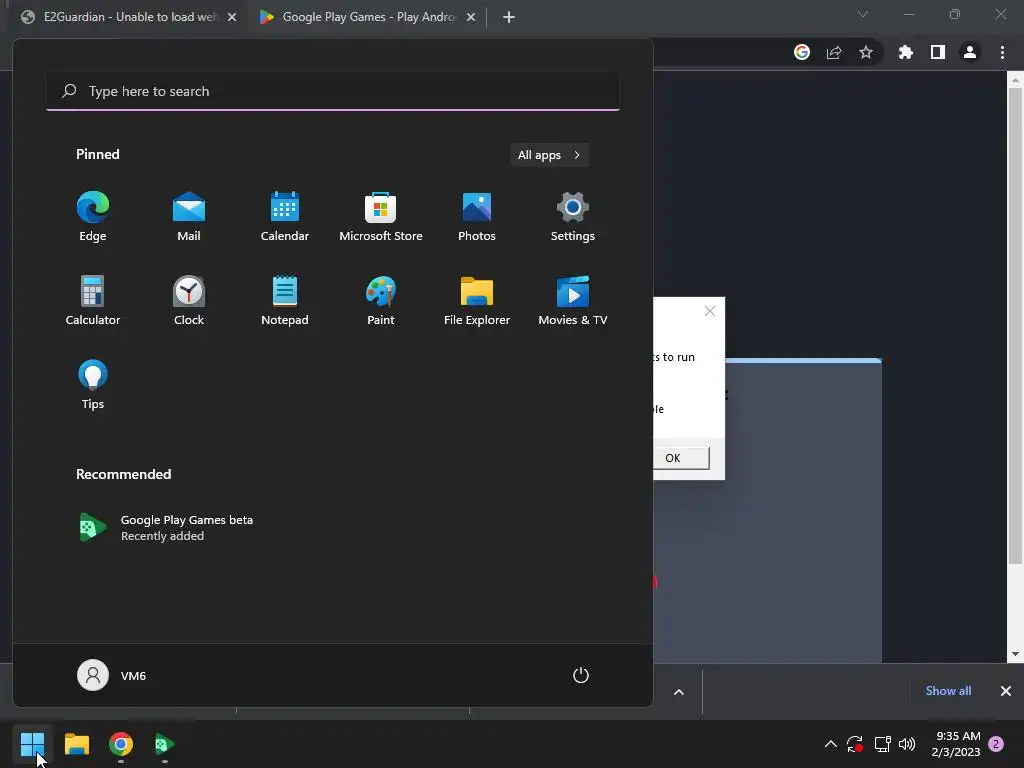Viewport: 1024px width, 768px height.
Task: Focus the Type here to search box
Action: 333,91
